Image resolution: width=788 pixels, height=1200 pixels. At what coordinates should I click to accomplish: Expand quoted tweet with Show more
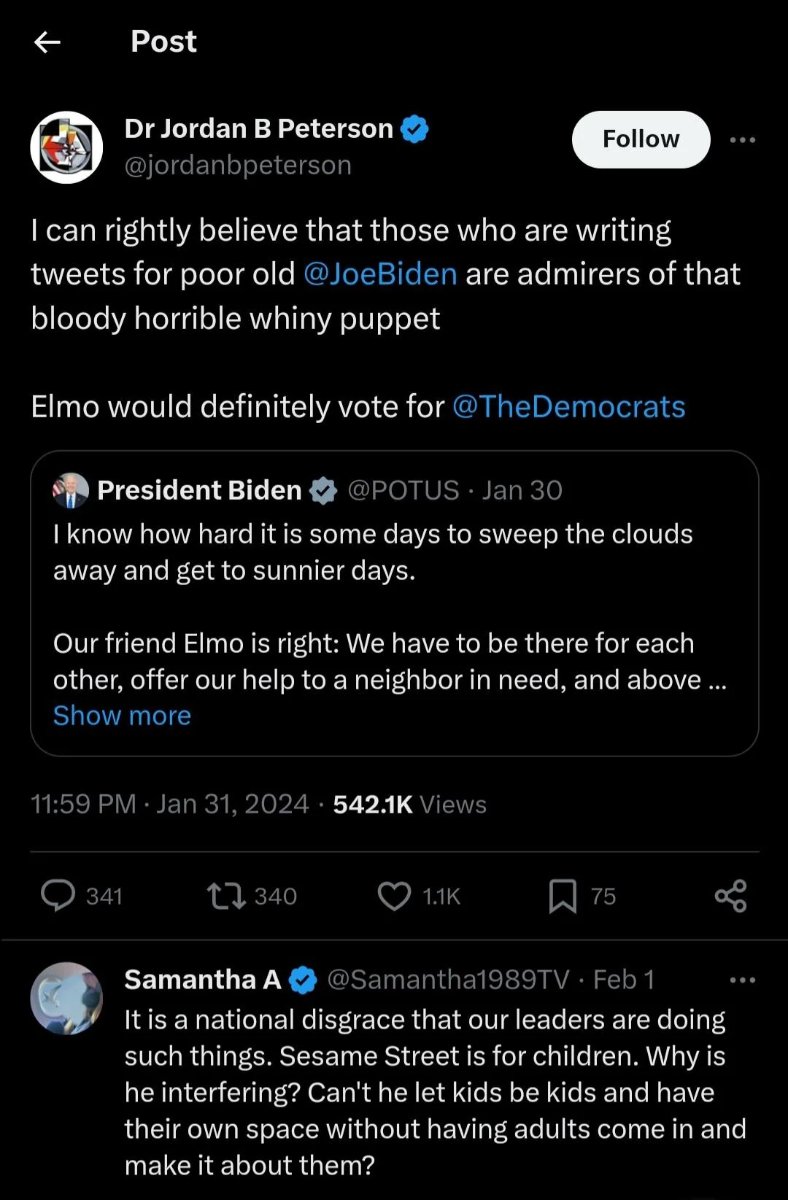point(122,715)
